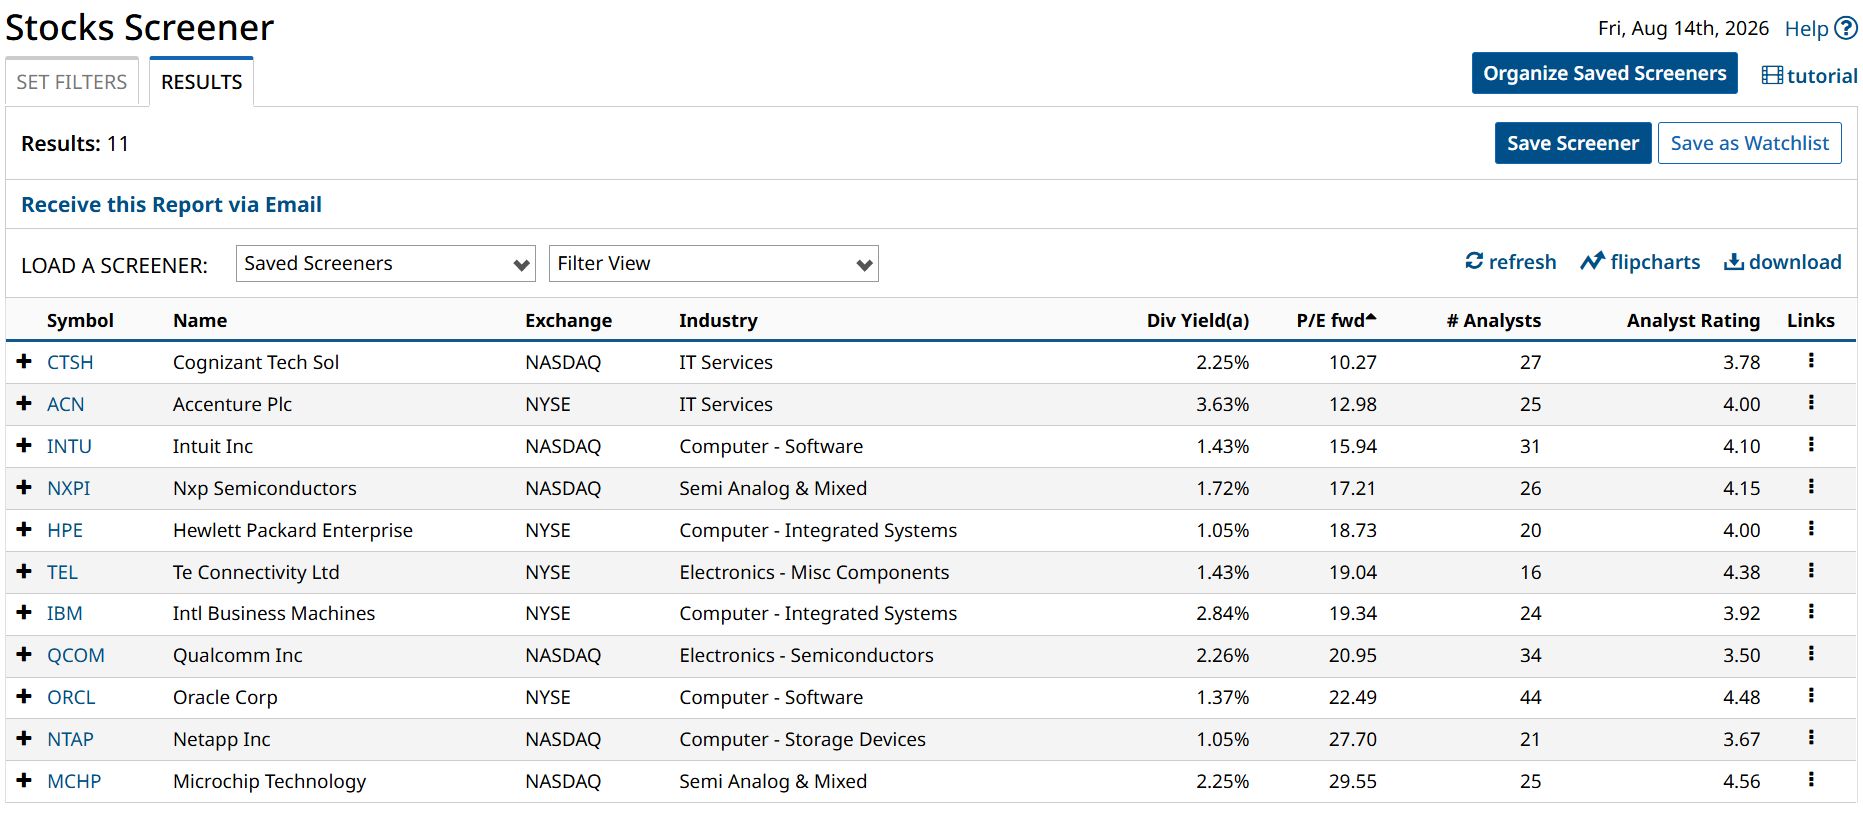
Task: Open flipcharts view
Action: pyautogui.click(x=1640, y=262)
